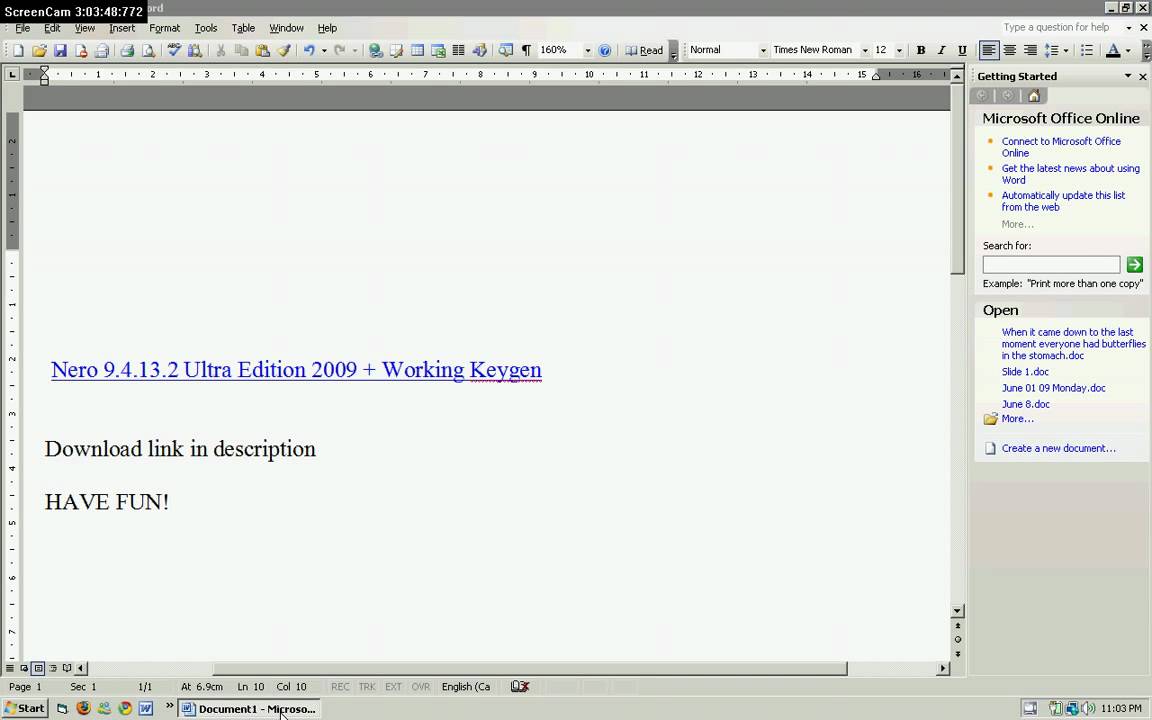
Task: Click the horizontal scrollbar thumb
Action: click(530, 669)
